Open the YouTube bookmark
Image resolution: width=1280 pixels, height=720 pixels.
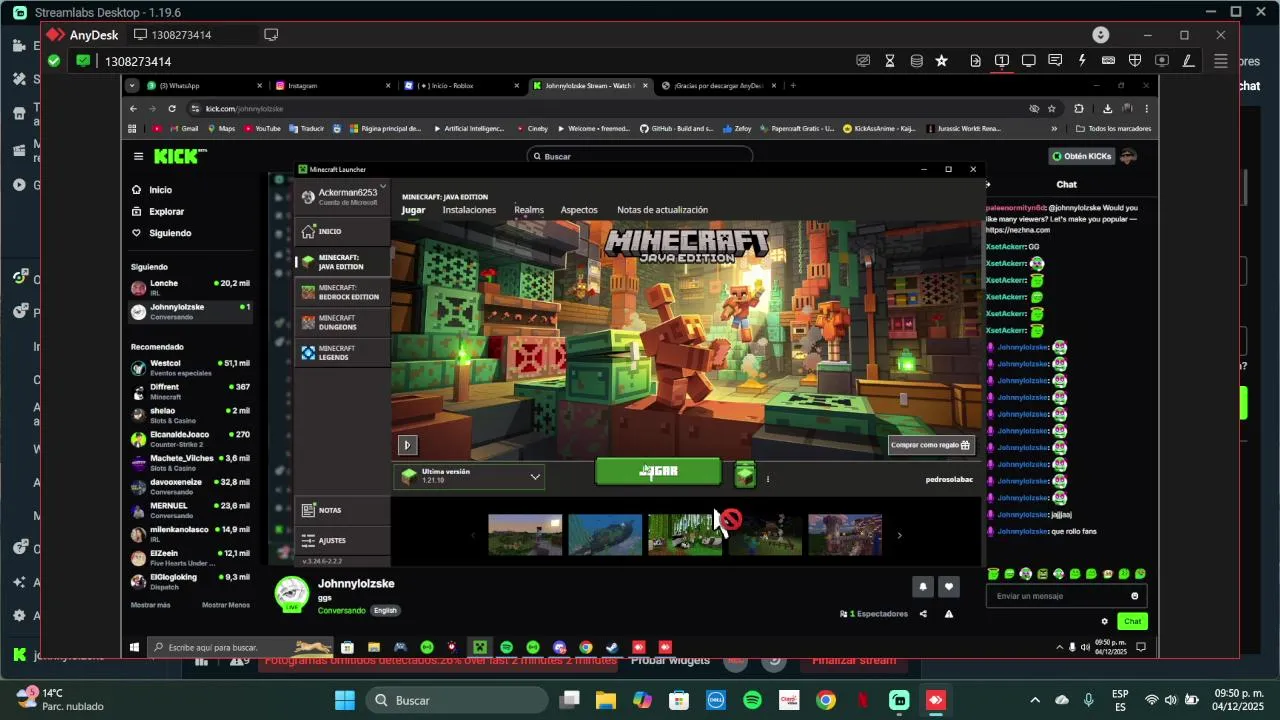pyautogui.click(x=262, y=128)
